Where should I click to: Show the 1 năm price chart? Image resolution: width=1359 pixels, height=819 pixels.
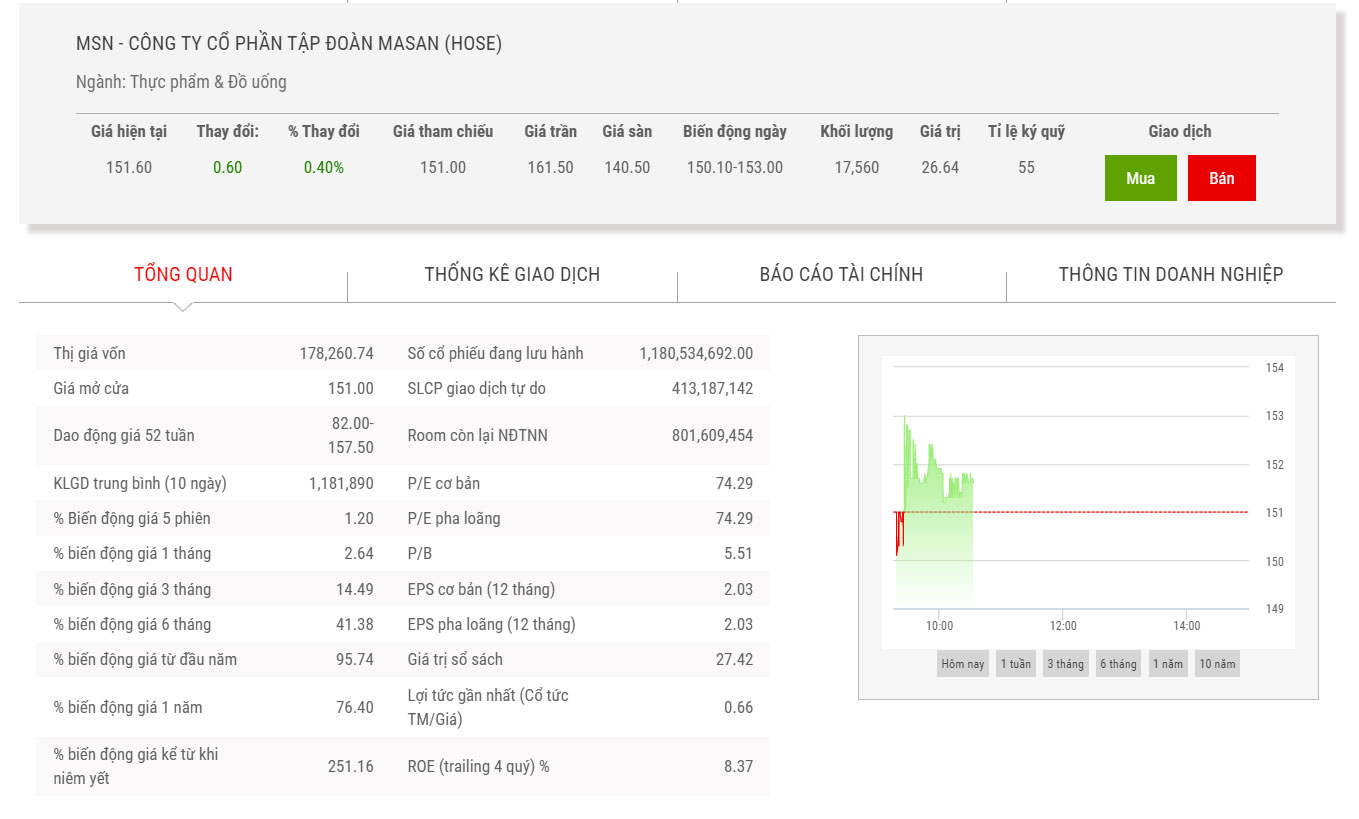(1167, 664)
